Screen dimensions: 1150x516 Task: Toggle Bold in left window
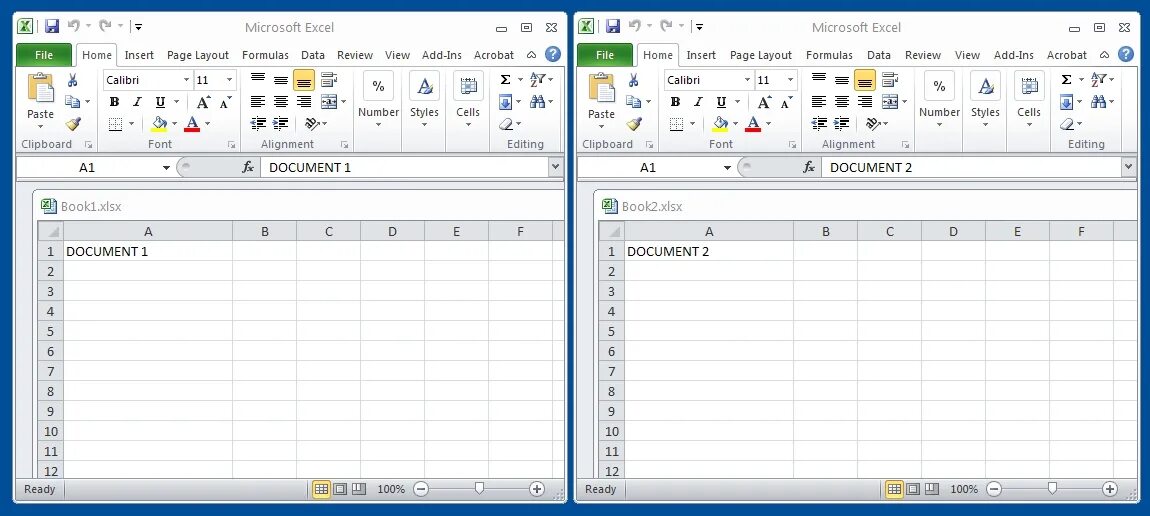pos(114,102)
